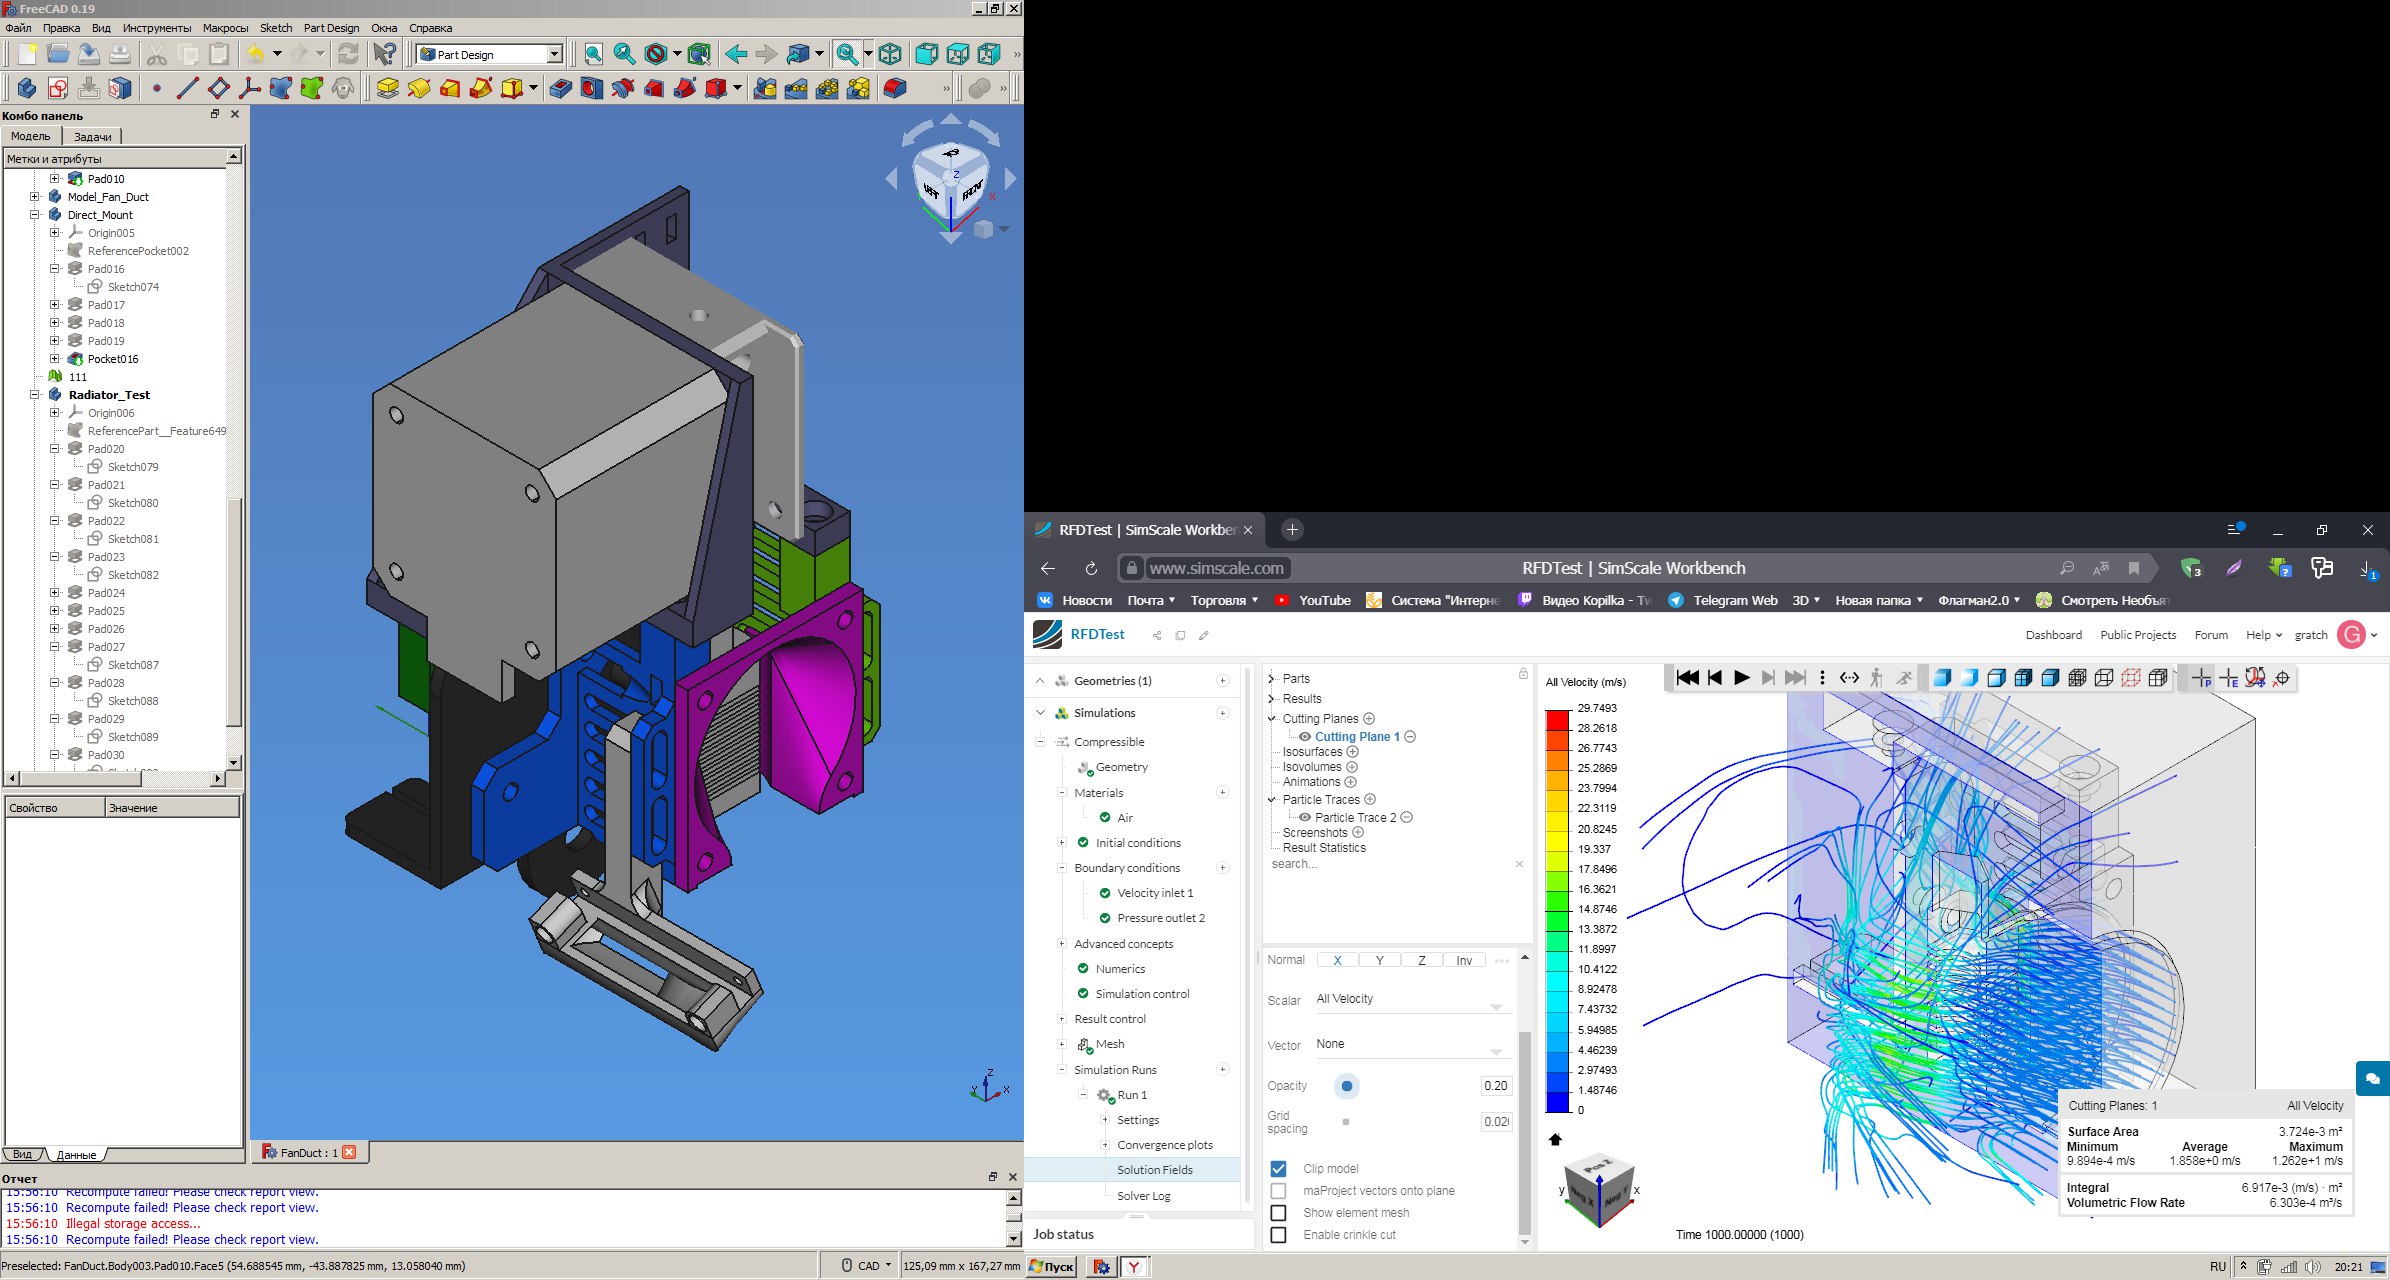Collapse the Radiator_Test tree node
Viewport: 2390px width, 1280px height.
coord(35,395)
